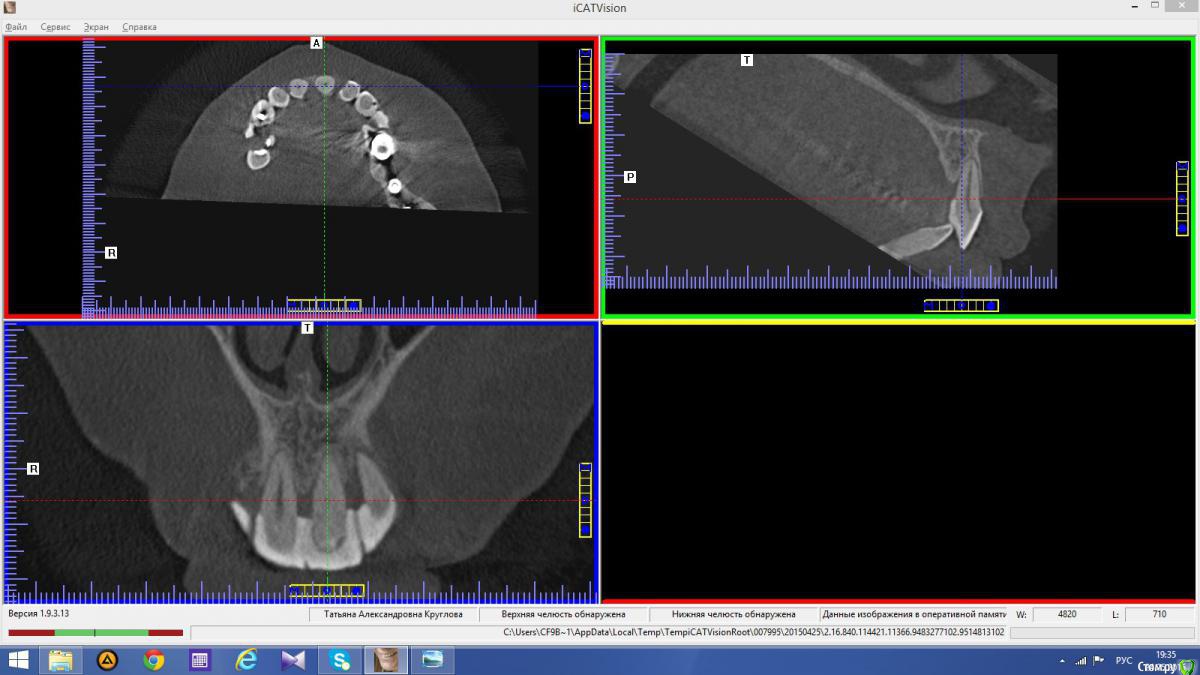
Task: Open the Справка menu
Action: (x=139, y=27)
